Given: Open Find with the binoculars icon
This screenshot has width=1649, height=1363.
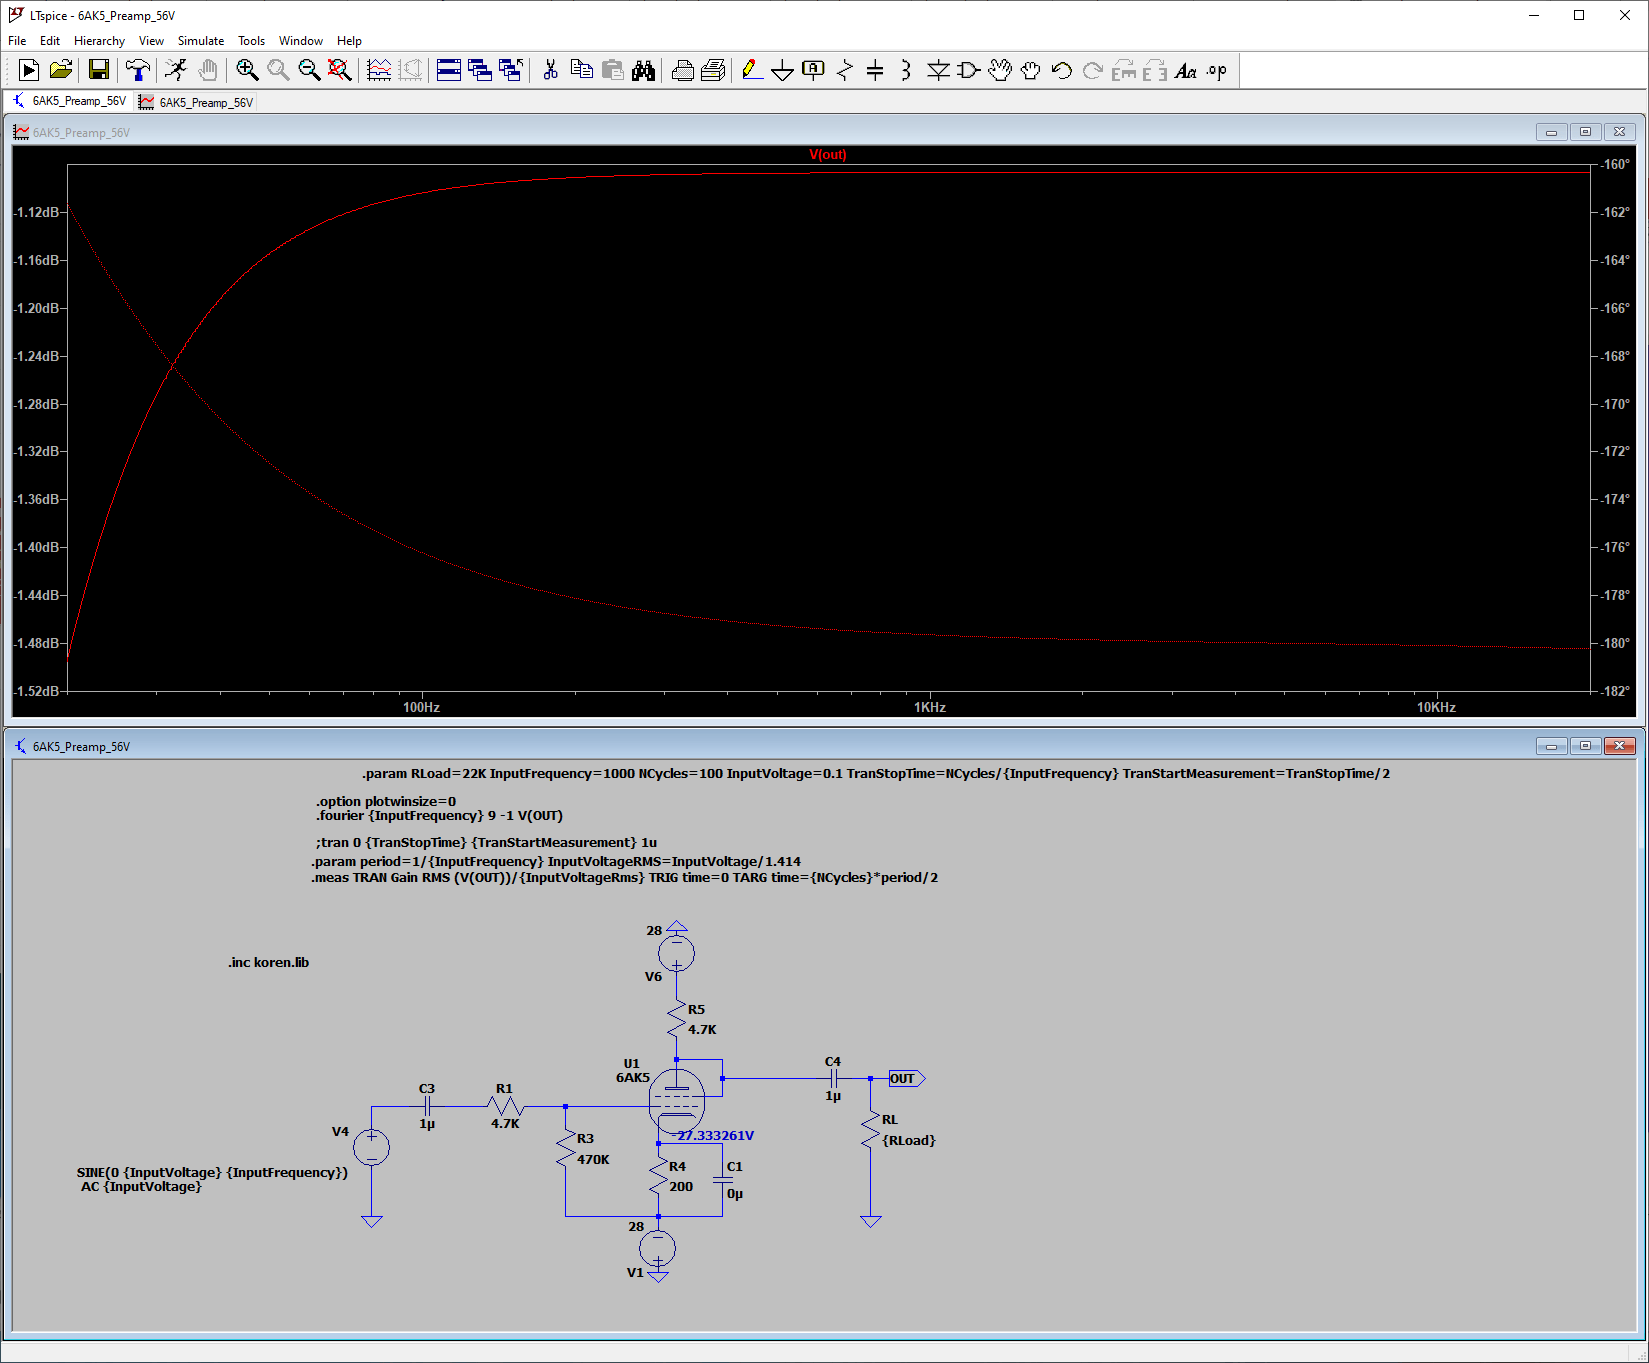Looking at the screenshot, I should [643, 70].
